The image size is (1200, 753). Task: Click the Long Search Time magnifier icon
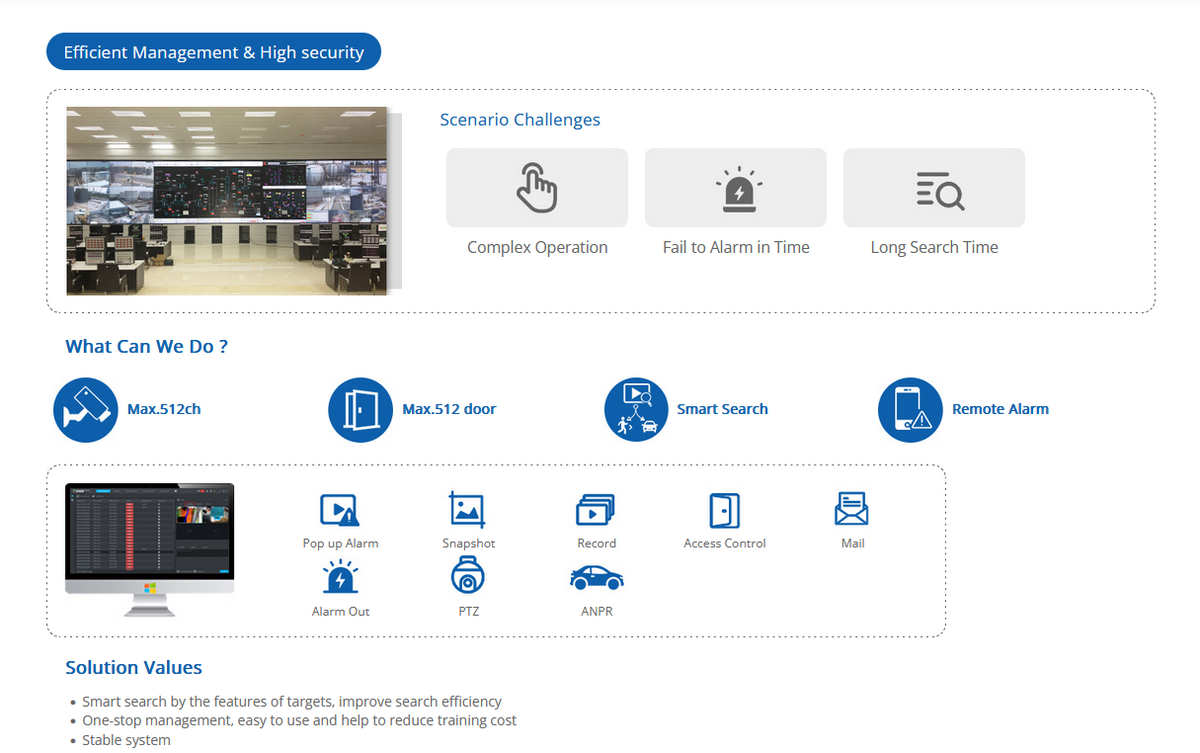pyautogui.click(x=940, y=189)
